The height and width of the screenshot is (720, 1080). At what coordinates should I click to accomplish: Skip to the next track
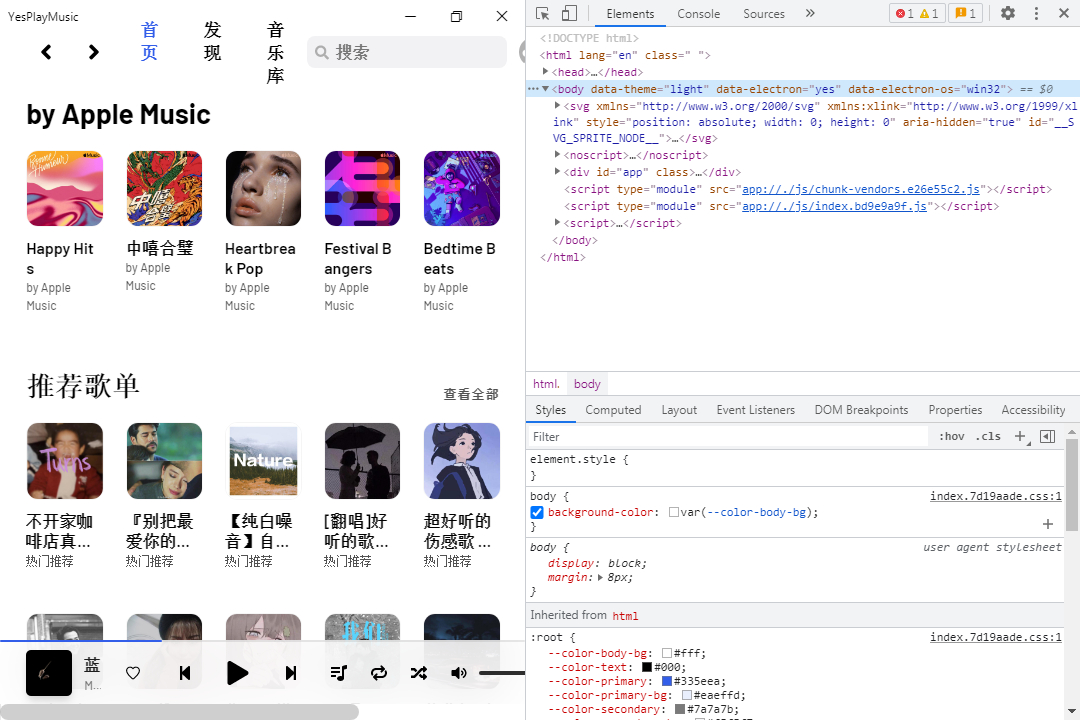[x=291, y=673]
